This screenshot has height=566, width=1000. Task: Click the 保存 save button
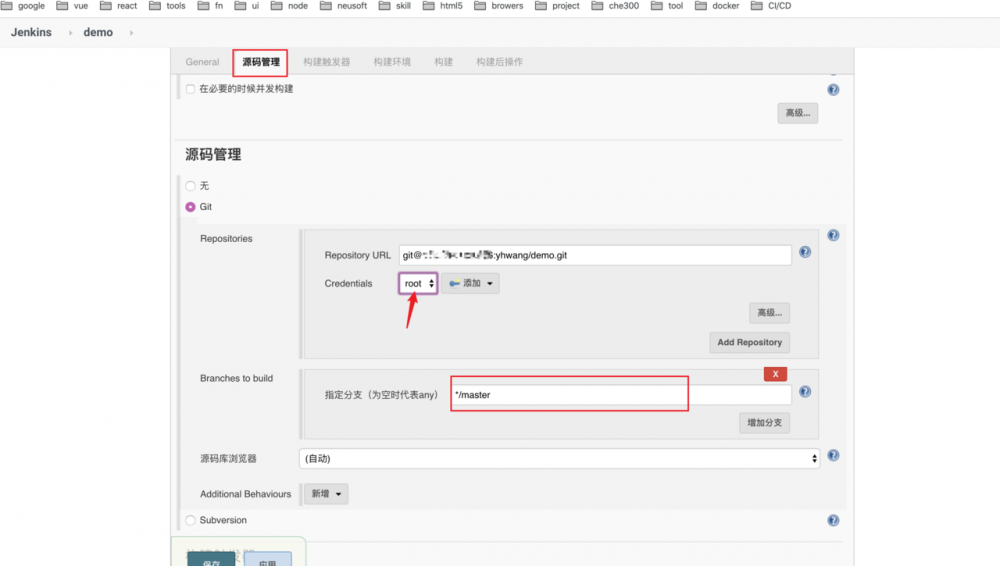pyautogui.click(x=211, y=561)
